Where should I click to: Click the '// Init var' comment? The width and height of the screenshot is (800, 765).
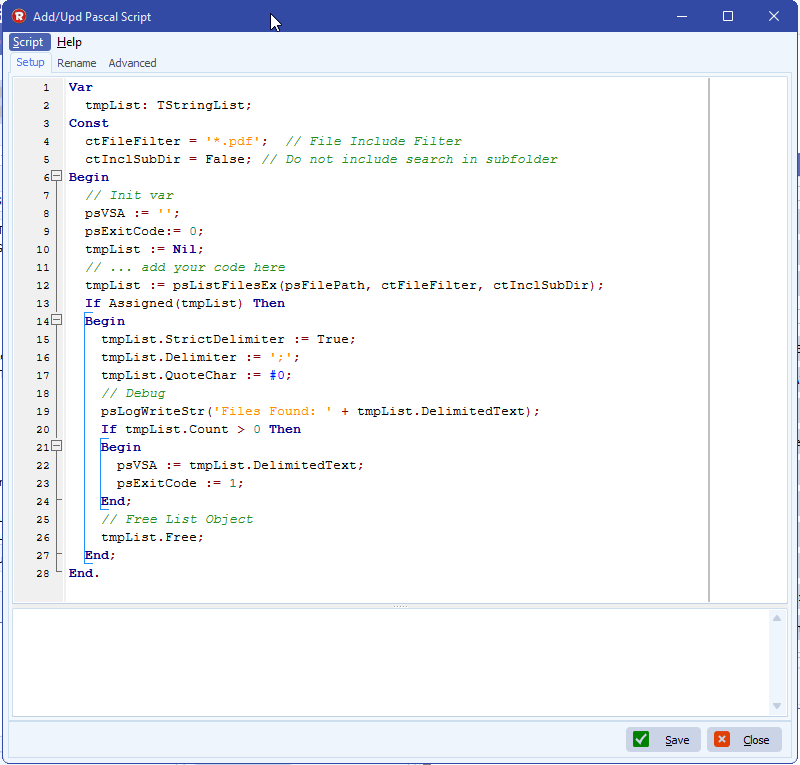130,195
